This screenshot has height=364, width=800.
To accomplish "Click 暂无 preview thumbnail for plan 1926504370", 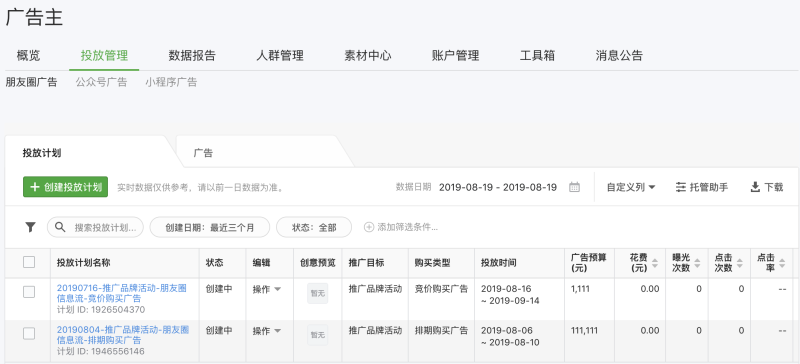I will [317, 293].
